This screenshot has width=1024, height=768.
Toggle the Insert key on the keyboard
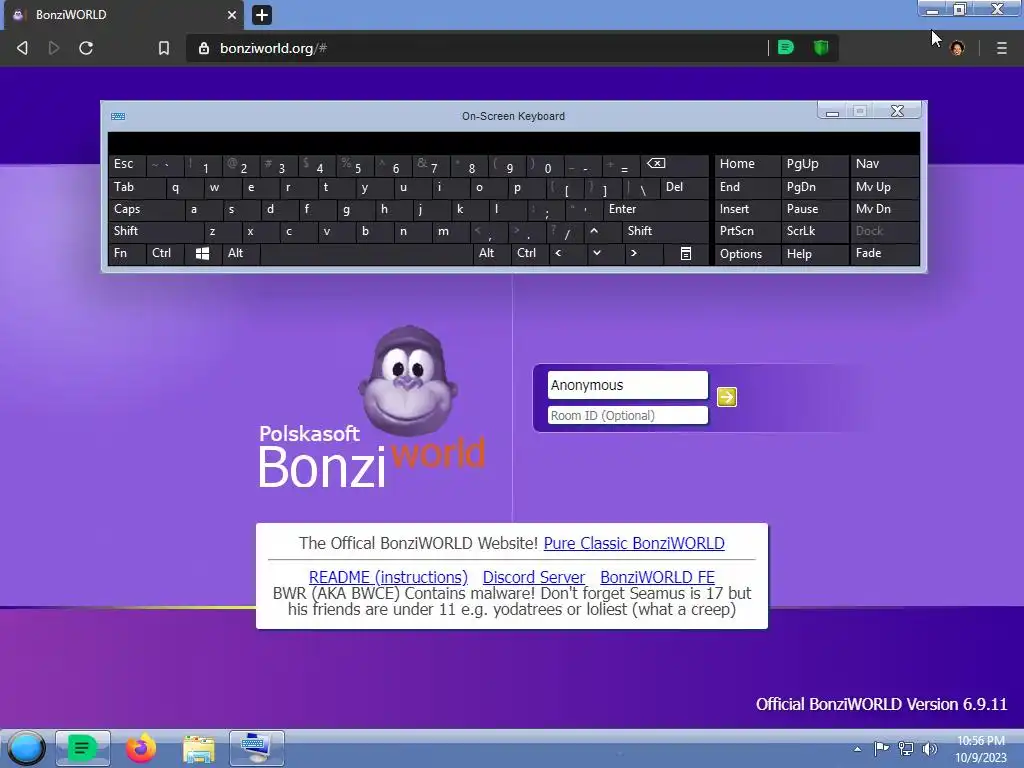747,209
